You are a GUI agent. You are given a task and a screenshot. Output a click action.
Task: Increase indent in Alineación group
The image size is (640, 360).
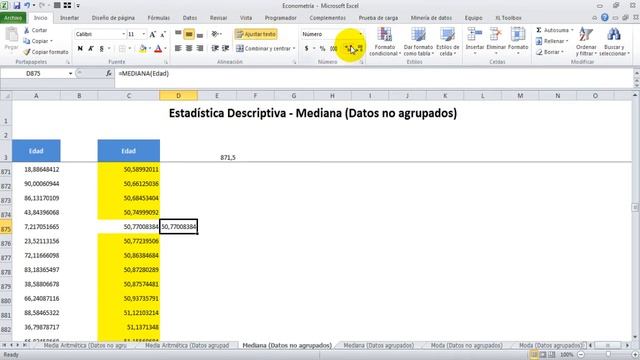pyautogui.click(x=225, y=49)
